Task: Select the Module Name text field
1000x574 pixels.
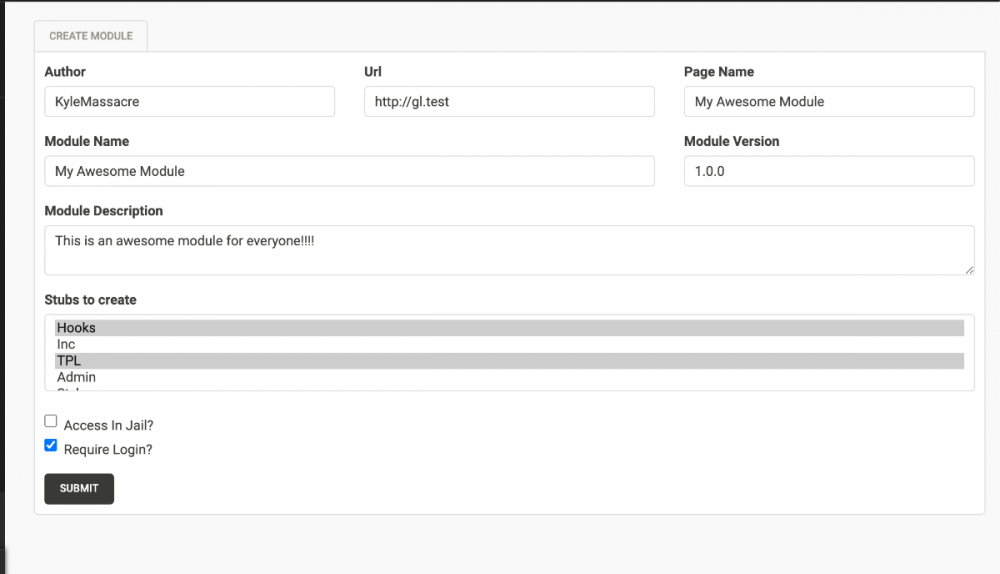Action: 349,171
